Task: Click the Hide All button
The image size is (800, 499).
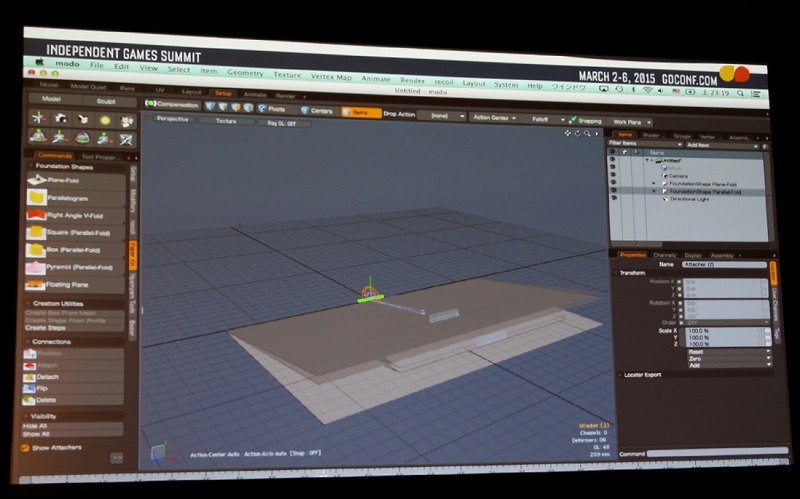Action: (72, 426)
